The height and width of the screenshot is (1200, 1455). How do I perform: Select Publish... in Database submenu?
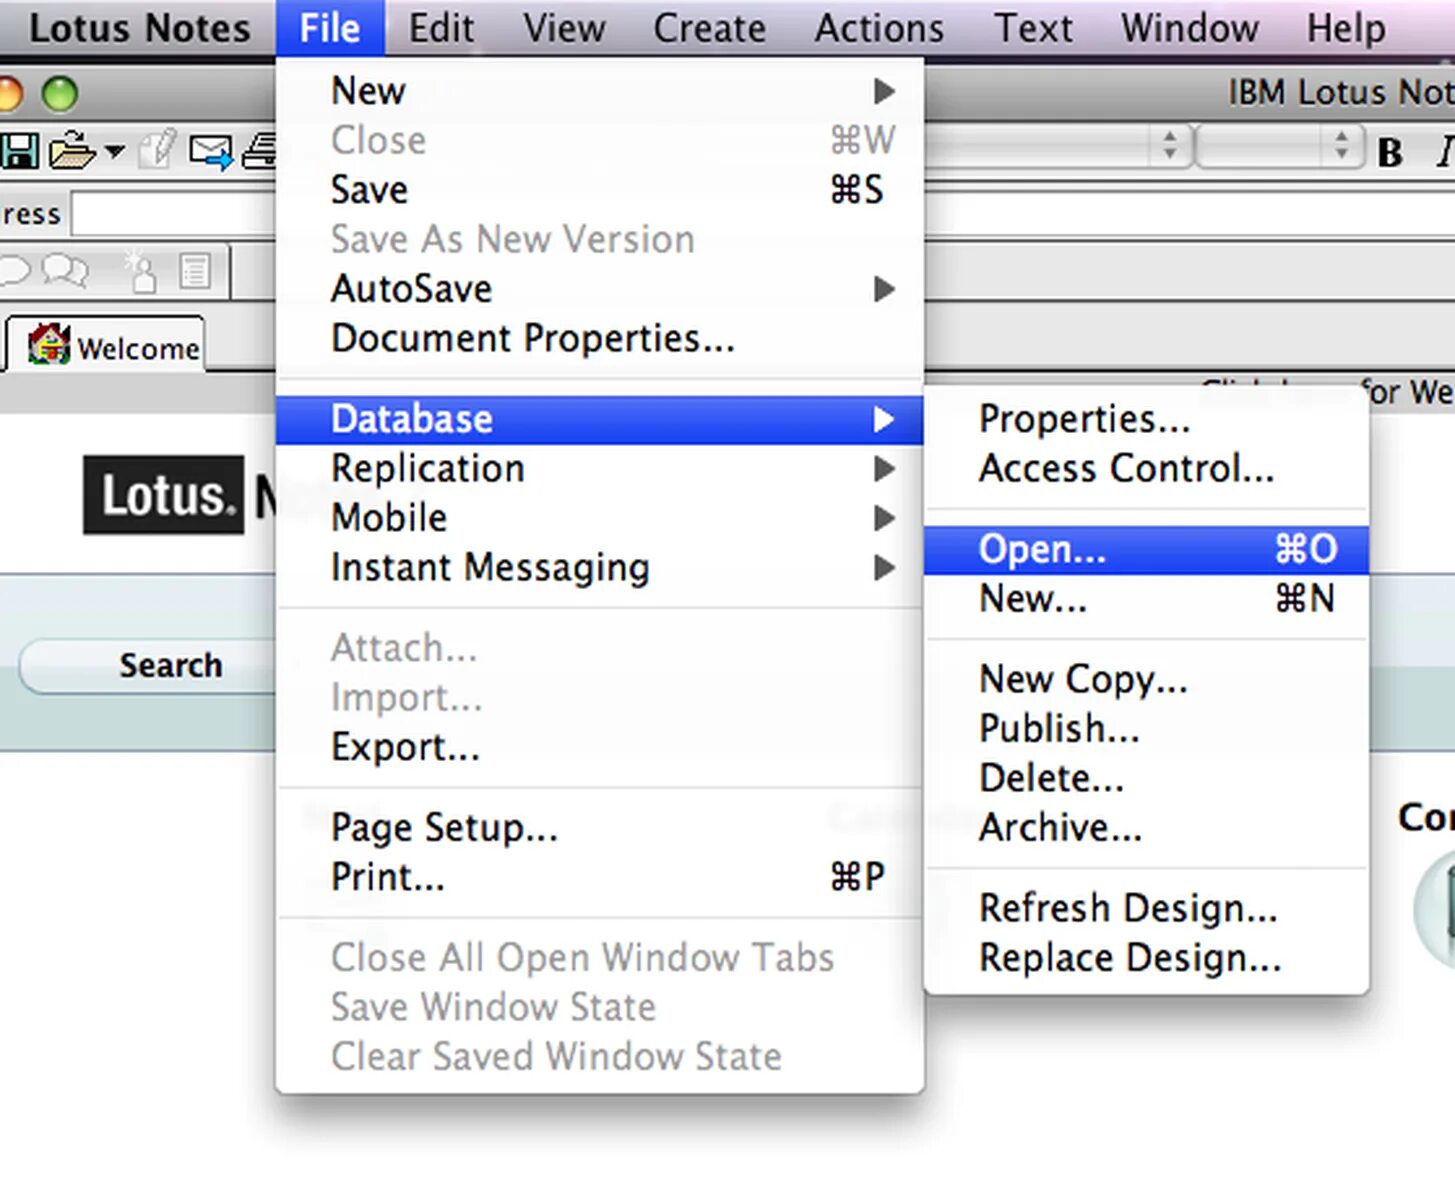(1146, 729)
